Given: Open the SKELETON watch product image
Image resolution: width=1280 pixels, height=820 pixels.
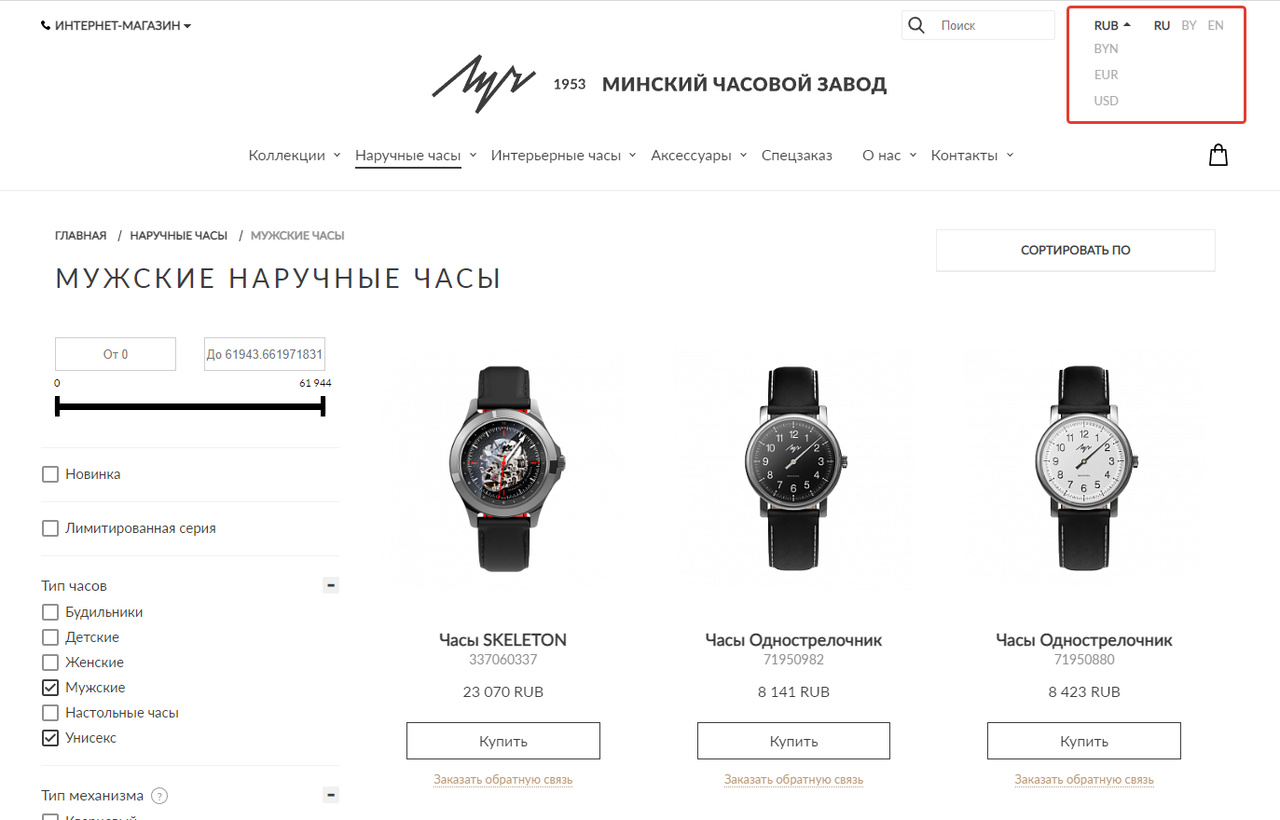Looking at the screenshot, I should tap(503, 468).
